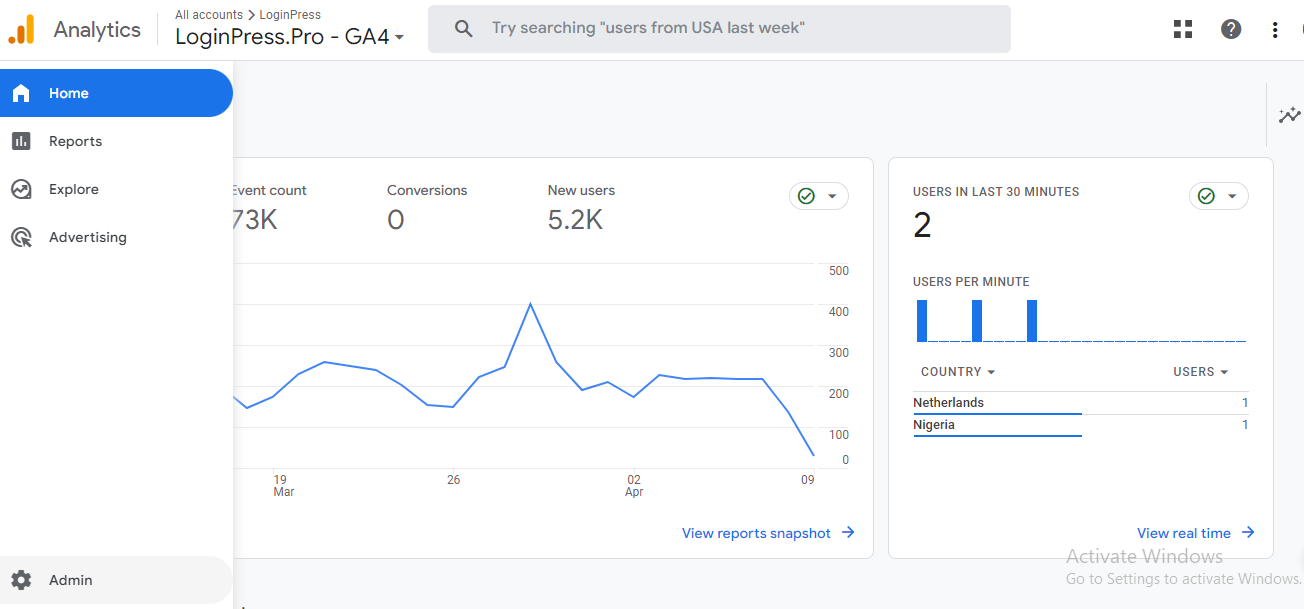Click the All accounts breadcrumb
Image resolution: width=1304 pixels, height=609 pixels.
pos(208,14)
